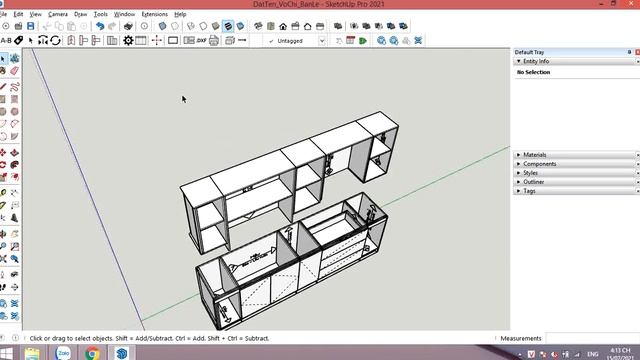Open the Camera menu
Image resolution: width=640 pixels, height=360 pixels.
[x=58, y=14]
